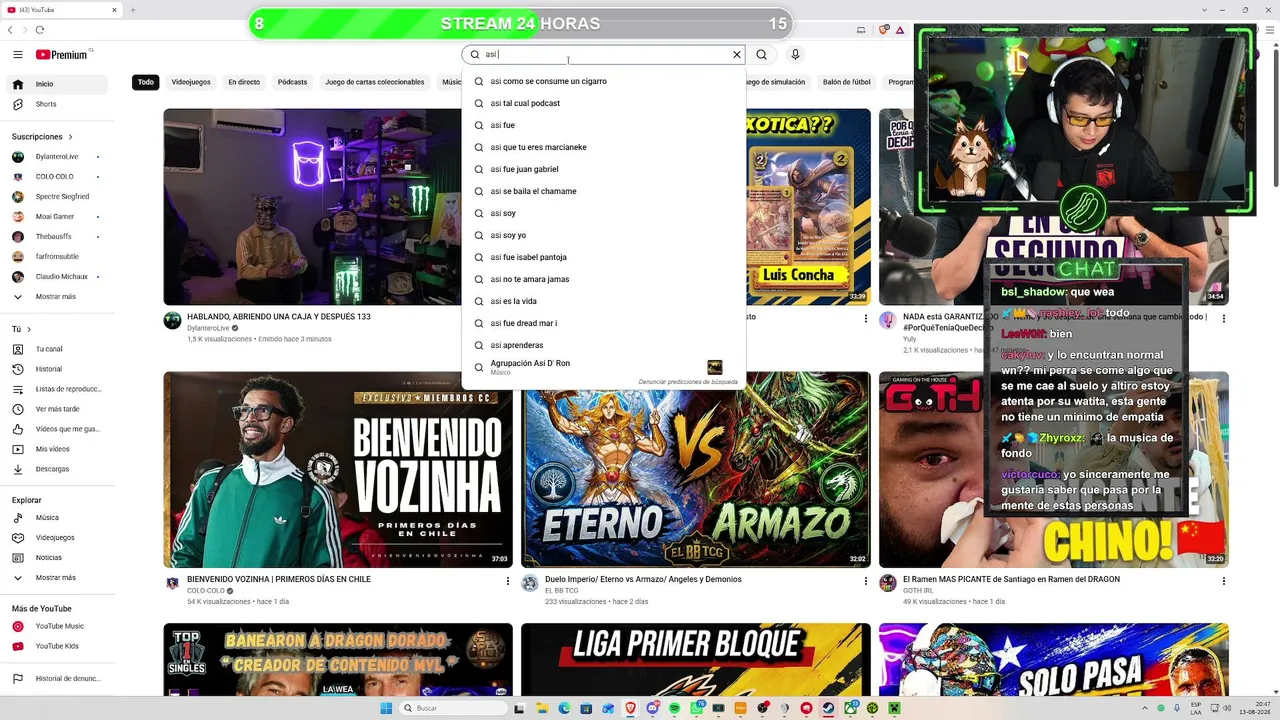The width and height of the screenshot is (1280, 720).
Task: Open Eterno vs Armazo video thumbnail
Action: point(696,469)
